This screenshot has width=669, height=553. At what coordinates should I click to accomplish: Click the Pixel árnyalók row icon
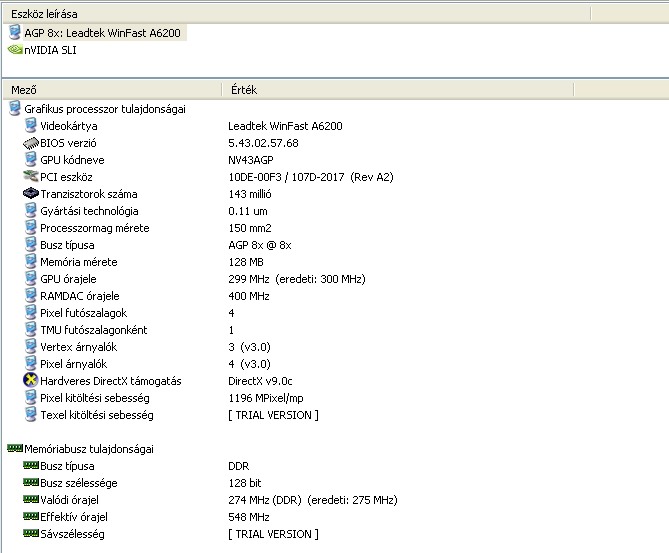[31, 364]
